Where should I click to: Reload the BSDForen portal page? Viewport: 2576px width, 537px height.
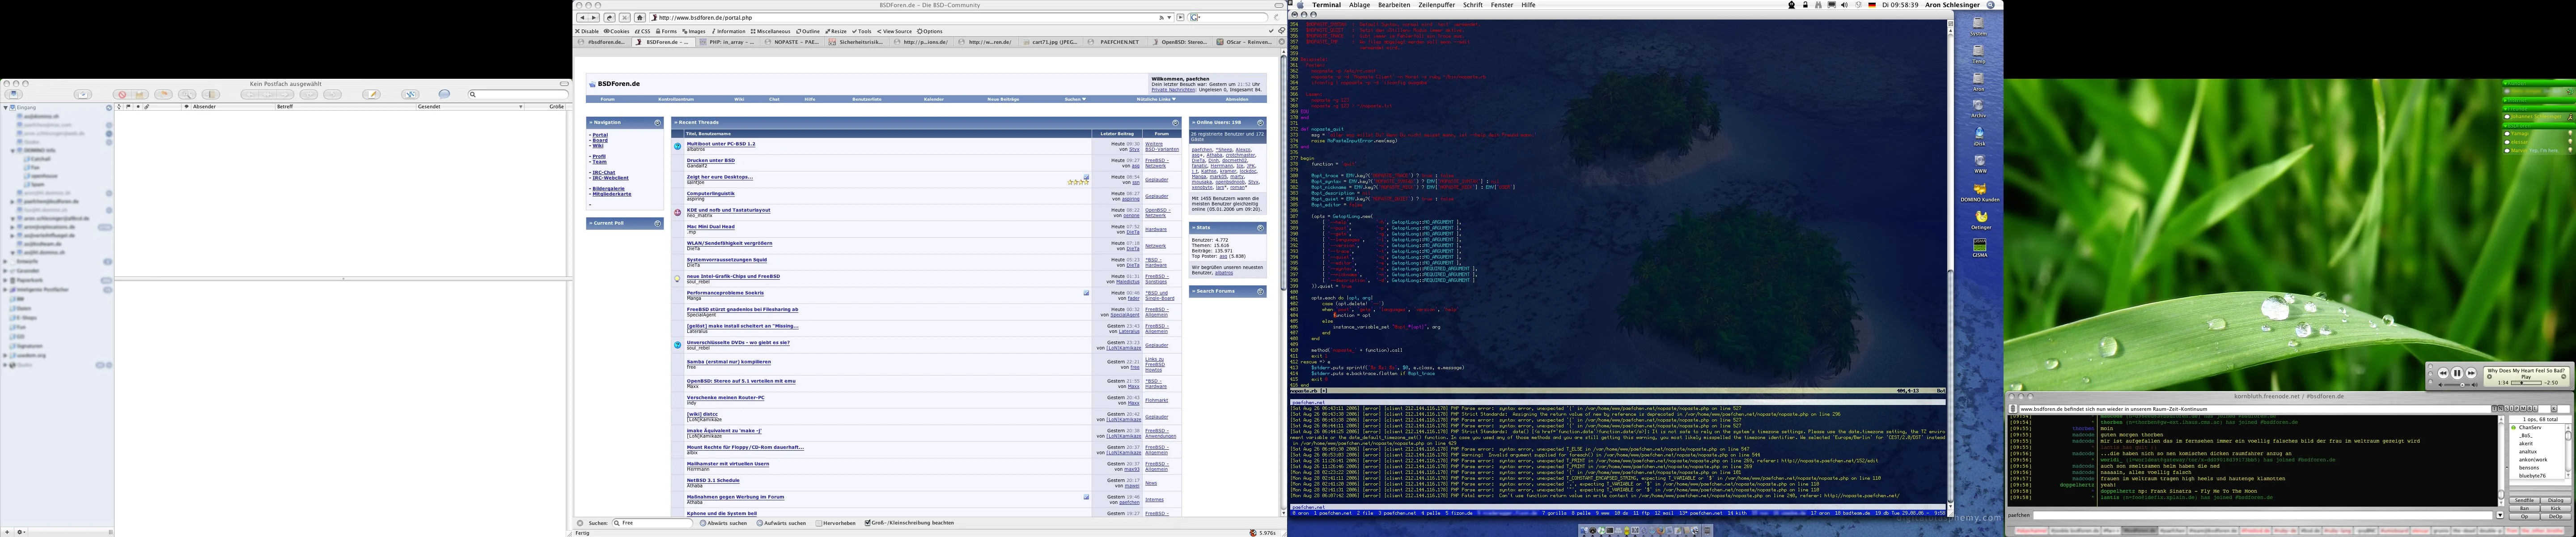point(609,17)
